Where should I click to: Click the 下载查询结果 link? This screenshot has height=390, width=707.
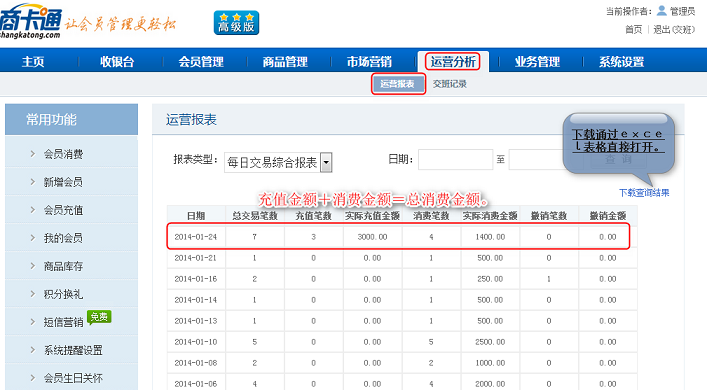pos(644,193)
